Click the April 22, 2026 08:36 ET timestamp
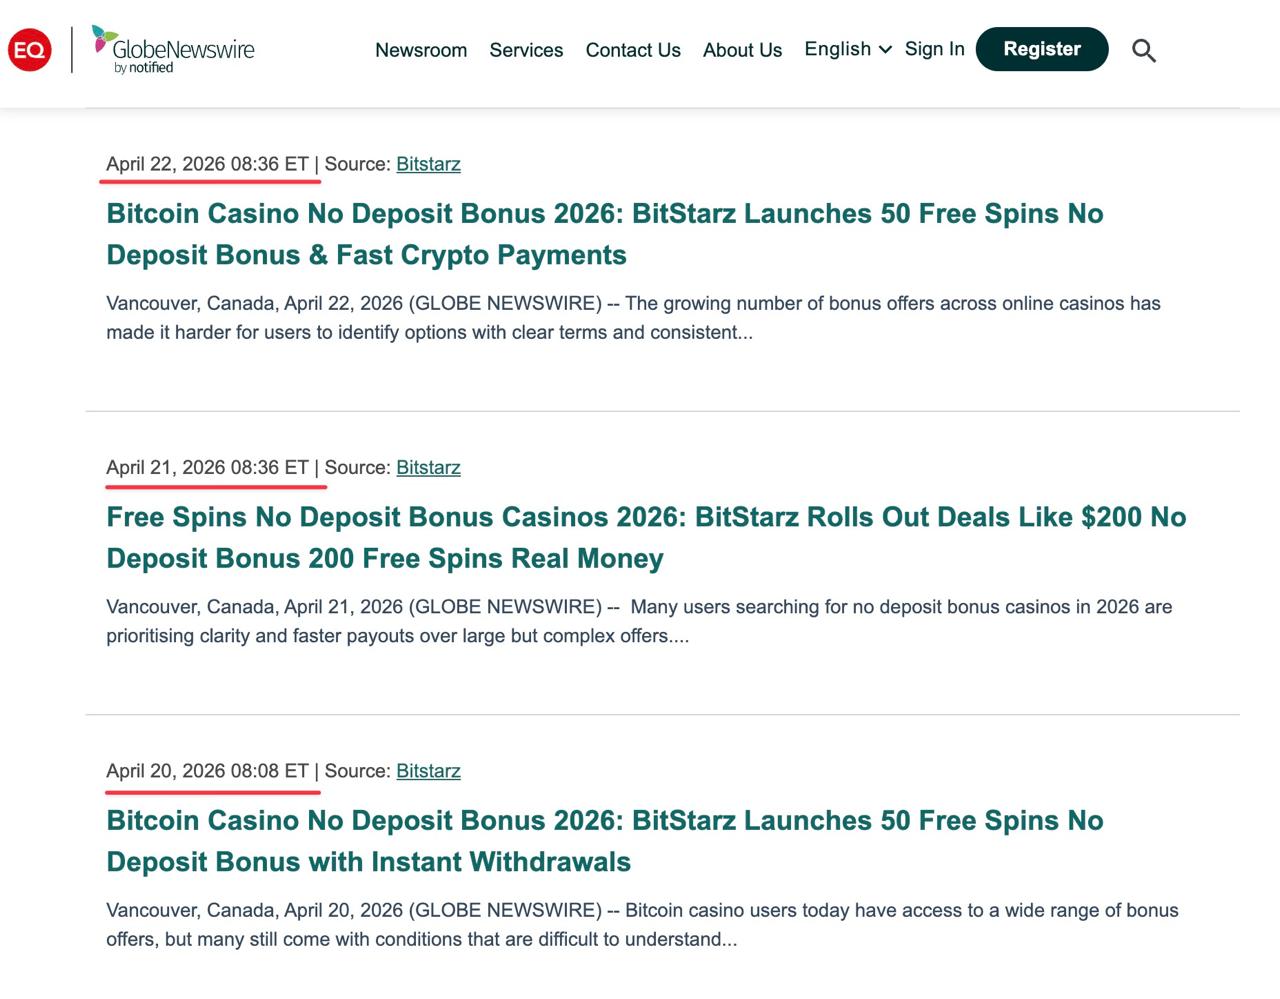Viewport: 1280px width, 999px height. (x=207, y=164)
